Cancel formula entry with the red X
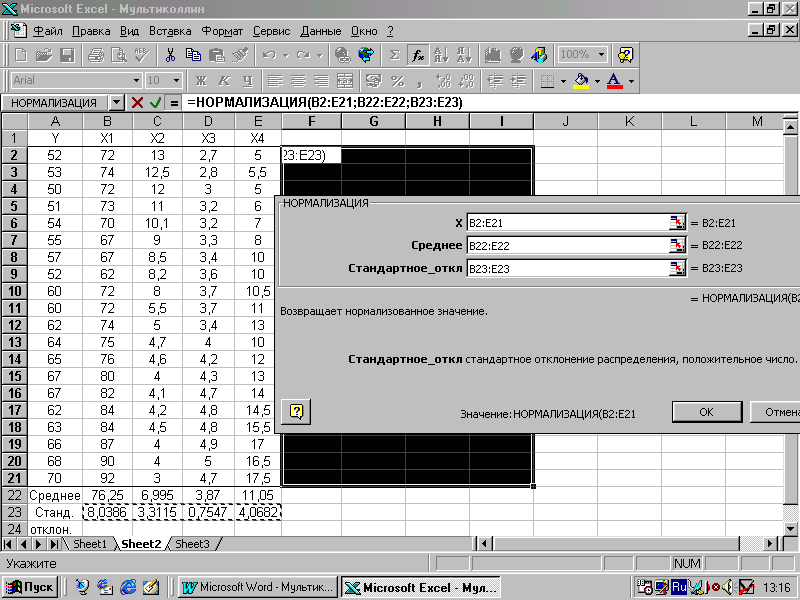The image size is (800, 600). tap(138, 103)
